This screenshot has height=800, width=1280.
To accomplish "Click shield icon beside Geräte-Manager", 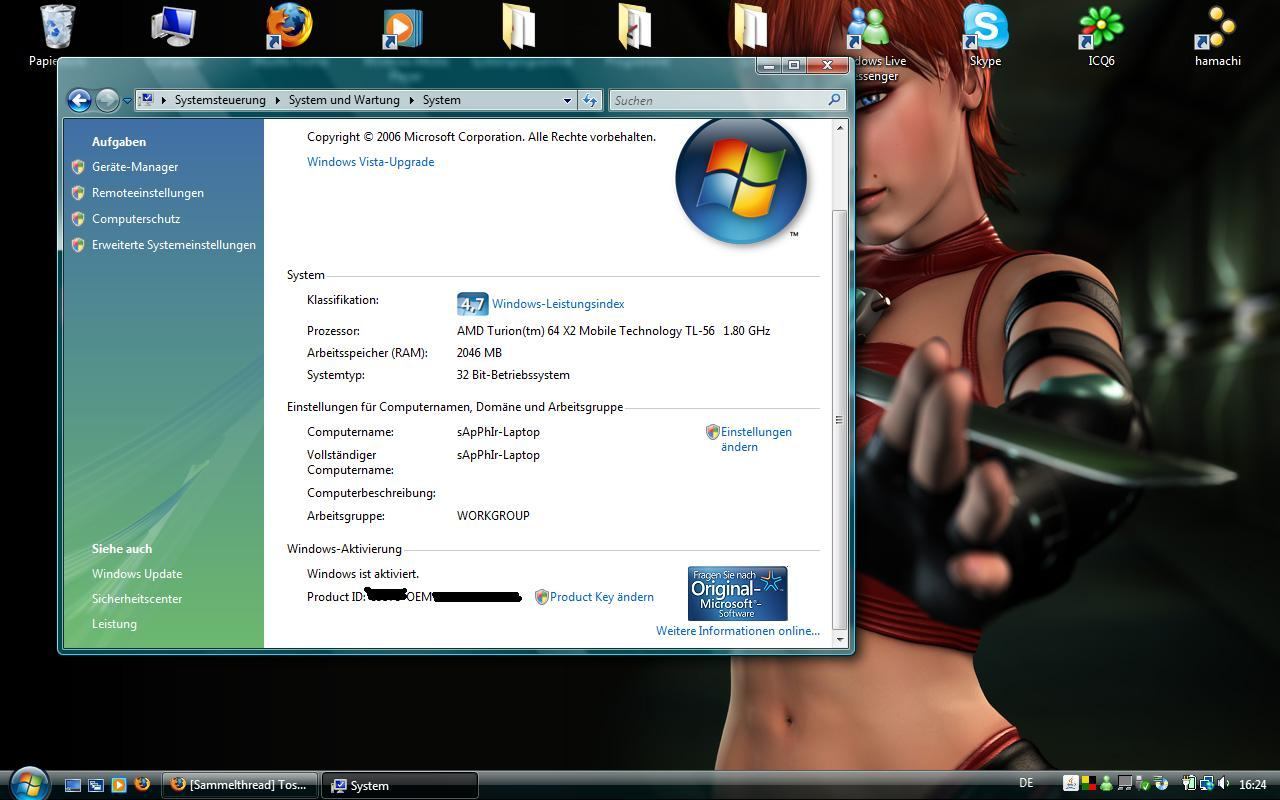I will coord(78,167).
